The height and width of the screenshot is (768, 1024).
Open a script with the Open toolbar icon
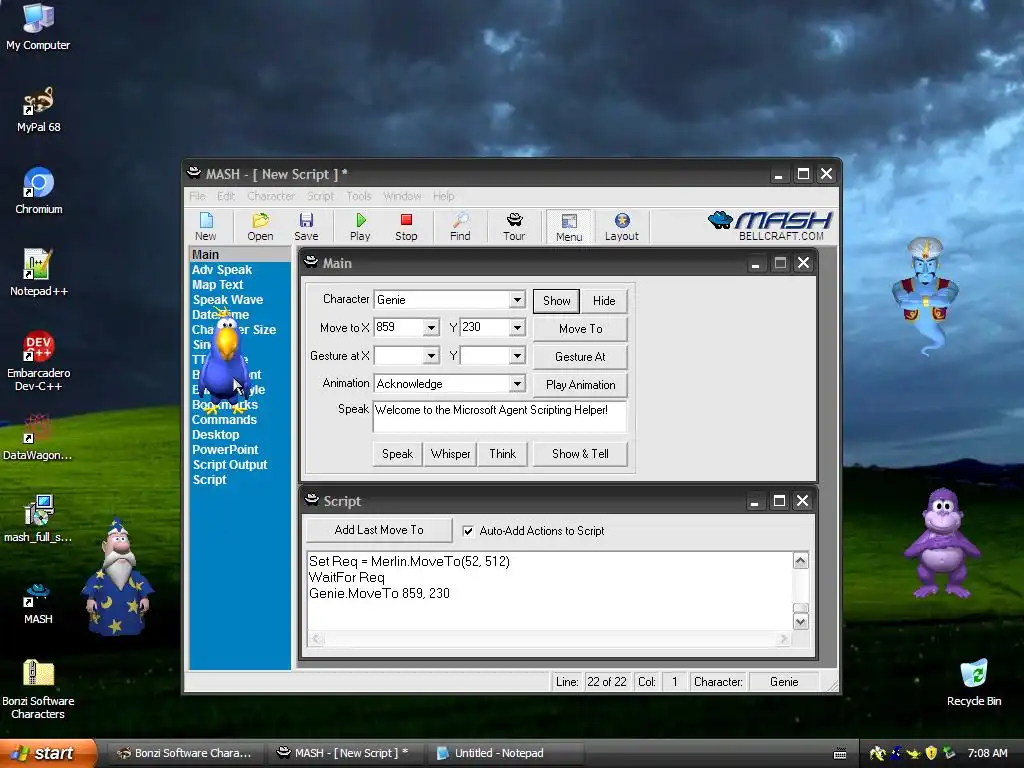(x=260, y=226)
